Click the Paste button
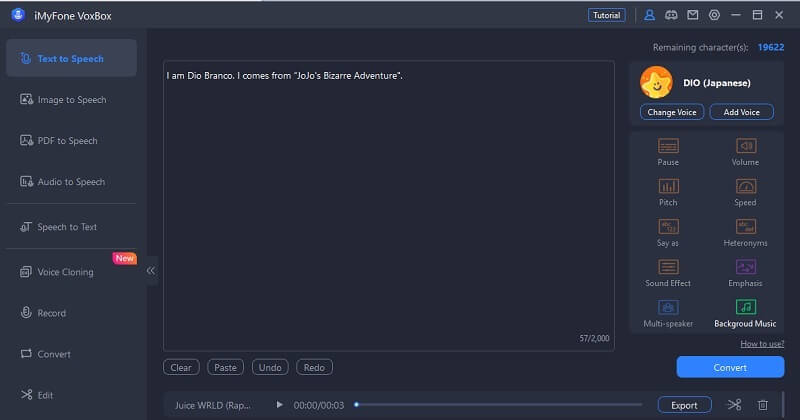 point(225,367)
